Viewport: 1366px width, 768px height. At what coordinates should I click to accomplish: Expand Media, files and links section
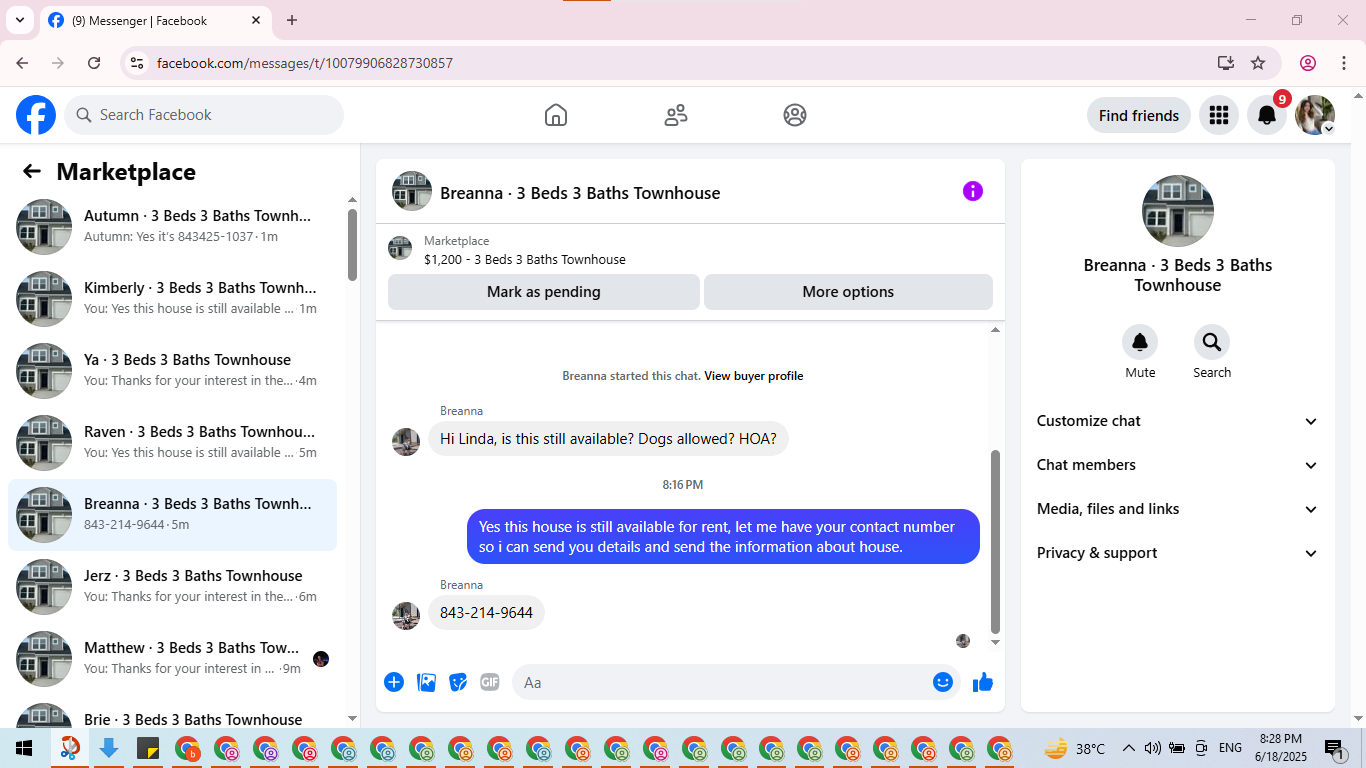click(1178, 509)
